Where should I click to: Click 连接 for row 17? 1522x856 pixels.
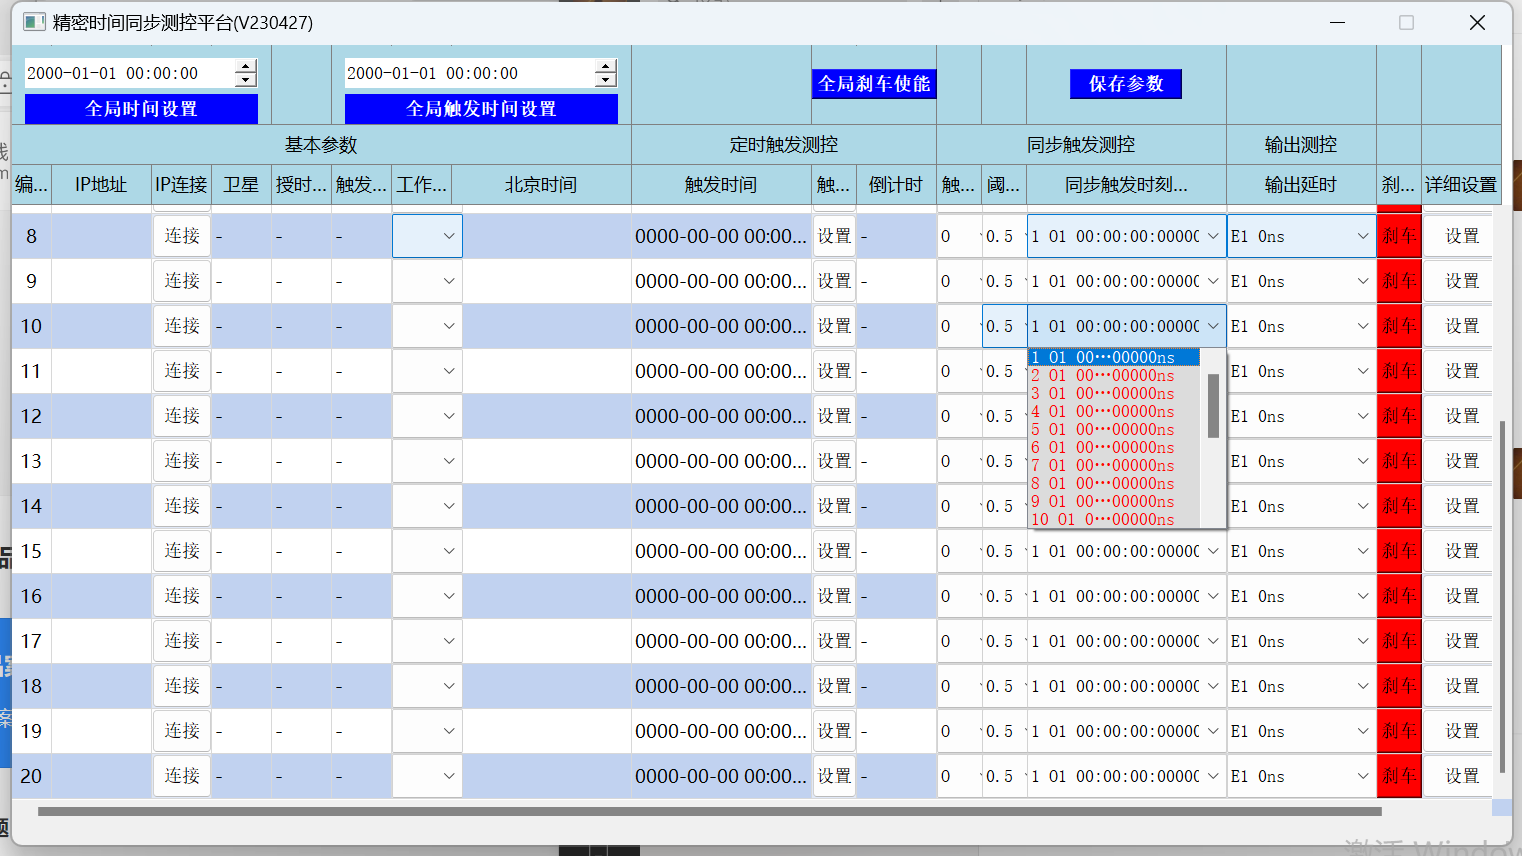(x=182, y=641)
